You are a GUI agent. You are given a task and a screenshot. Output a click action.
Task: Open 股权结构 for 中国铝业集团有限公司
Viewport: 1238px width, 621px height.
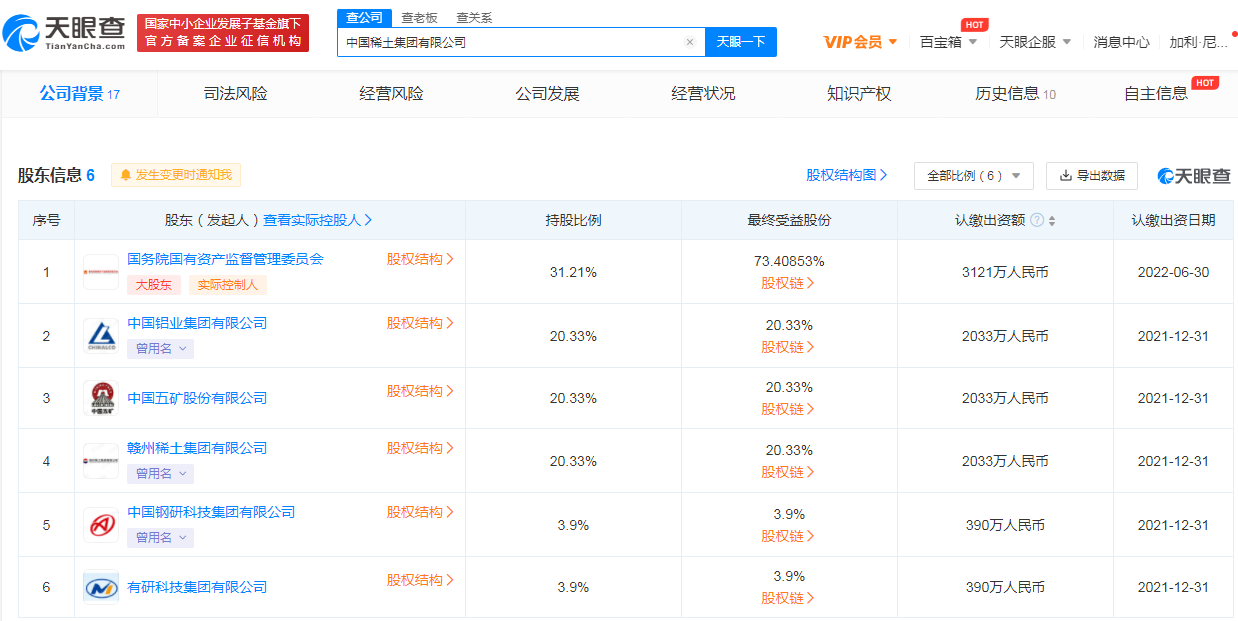click(421, 323)
